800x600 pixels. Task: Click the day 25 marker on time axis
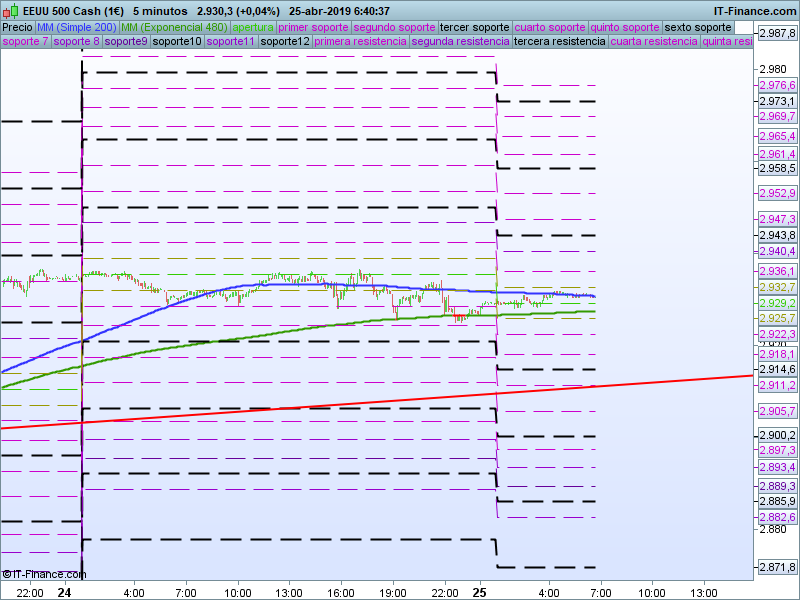479,593
